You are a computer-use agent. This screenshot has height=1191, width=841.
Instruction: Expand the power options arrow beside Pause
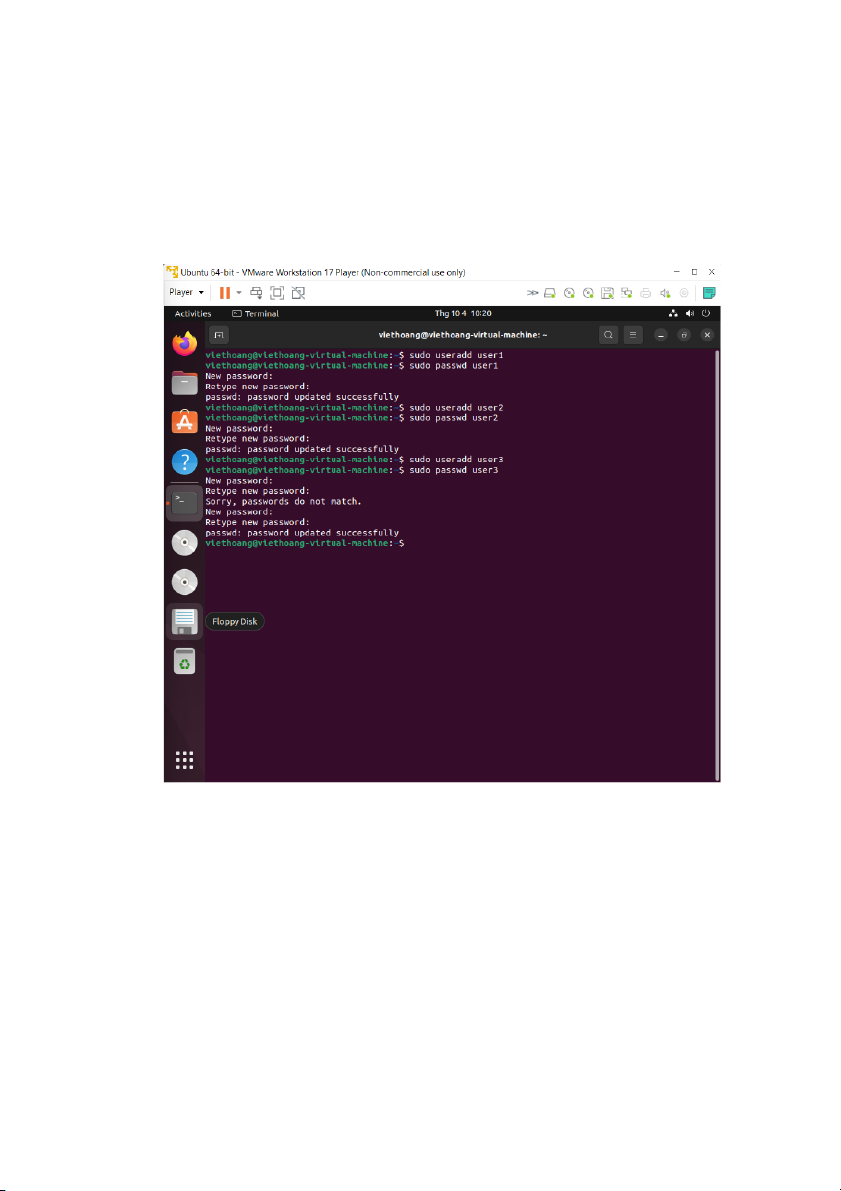(x=239, y=292)
